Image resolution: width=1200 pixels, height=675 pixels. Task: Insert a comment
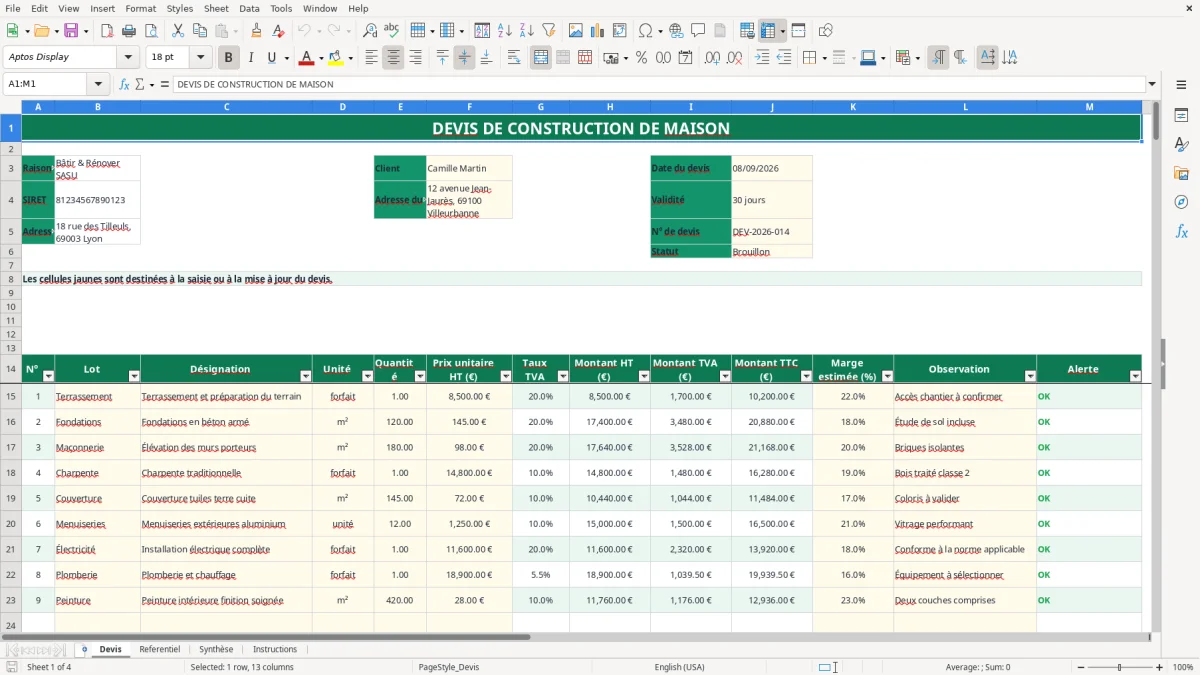tap(698, 31)
